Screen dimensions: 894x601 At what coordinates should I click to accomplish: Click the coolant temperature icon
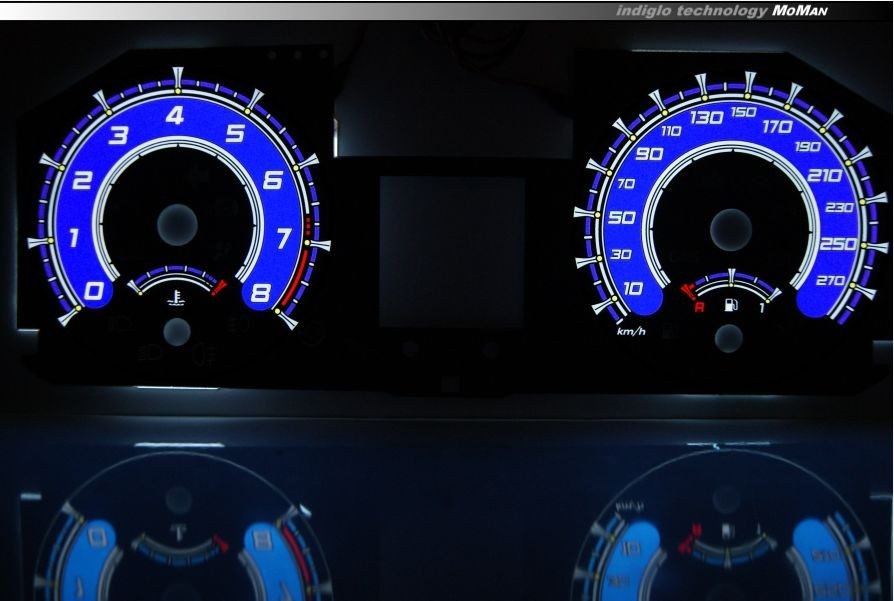coord(176,297)
